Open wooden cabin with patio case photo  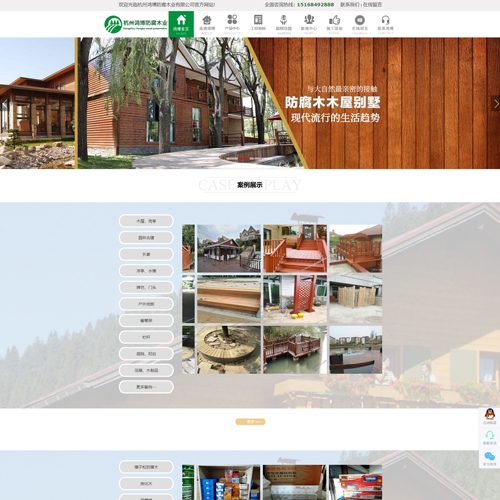click(229, 248)
